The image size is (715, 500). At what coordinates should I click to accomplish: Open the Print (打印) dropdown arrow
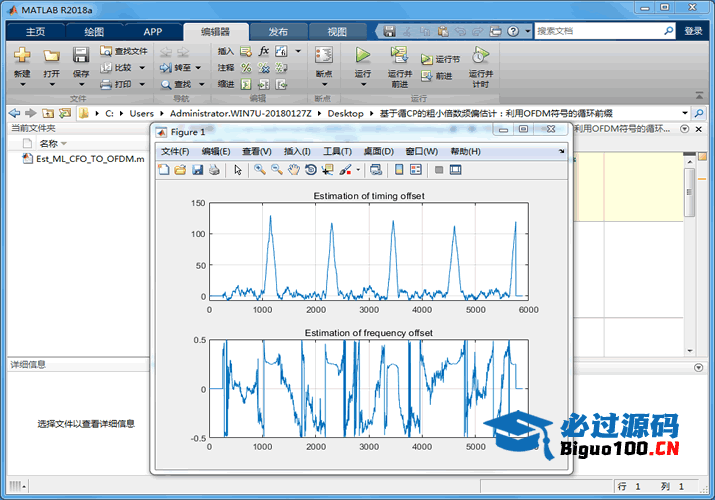(142, 84)
